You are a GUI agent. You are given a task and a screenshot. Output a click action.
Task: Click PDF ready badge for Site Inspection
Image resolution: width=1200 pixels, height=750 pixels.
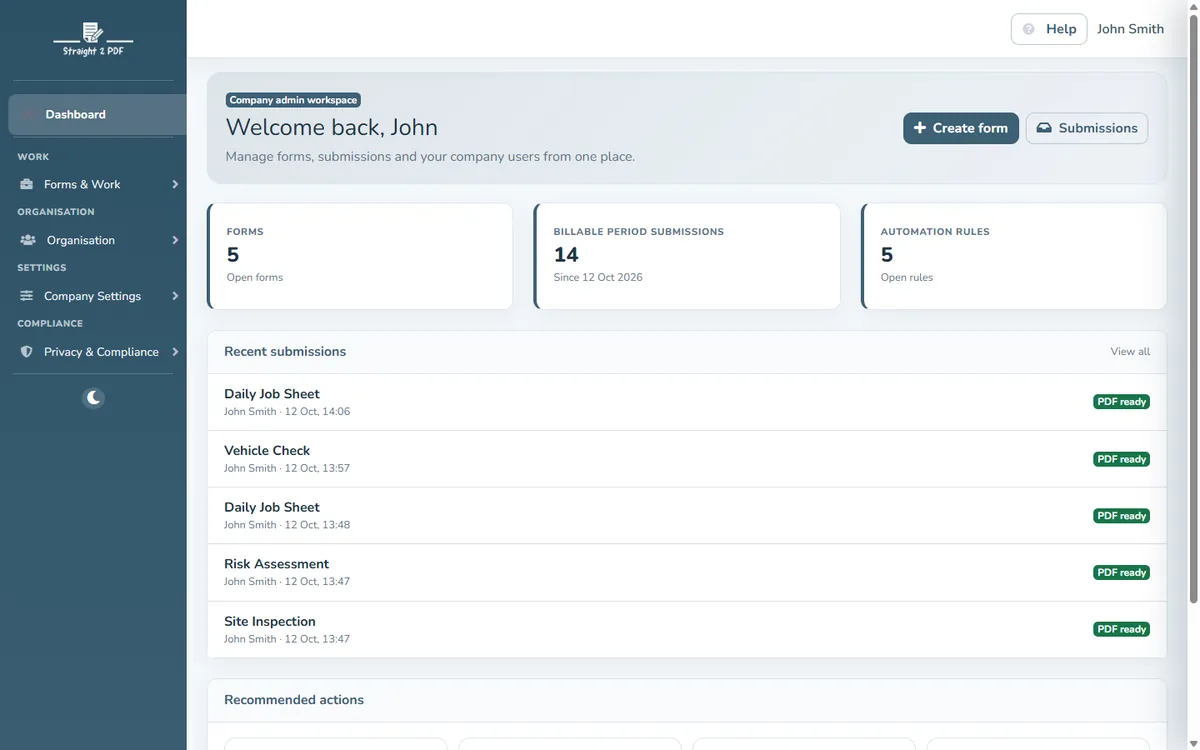1121,630
